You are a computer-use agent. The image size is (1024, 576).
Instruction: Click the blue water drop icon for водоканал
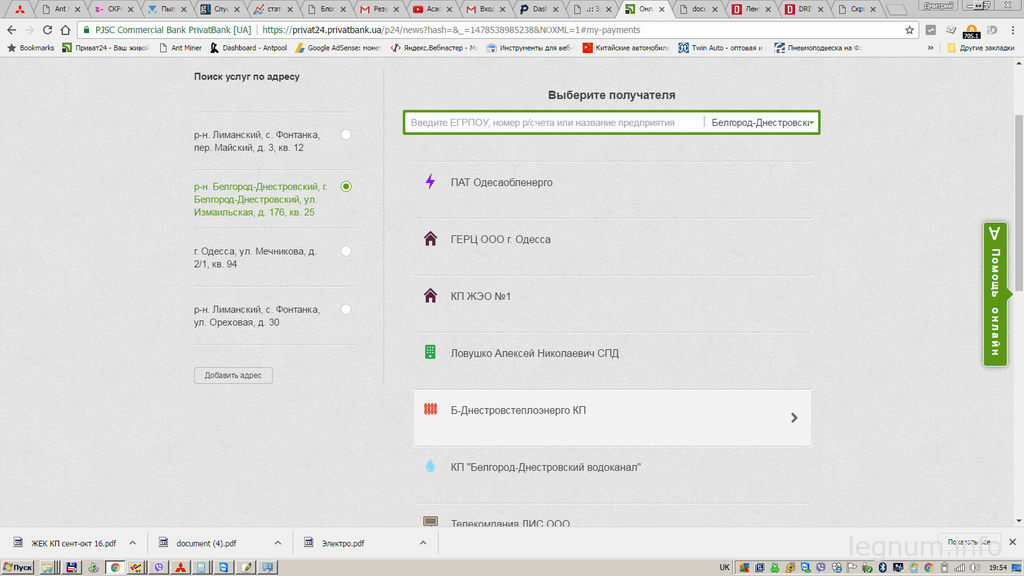click(x=430, y=466)
